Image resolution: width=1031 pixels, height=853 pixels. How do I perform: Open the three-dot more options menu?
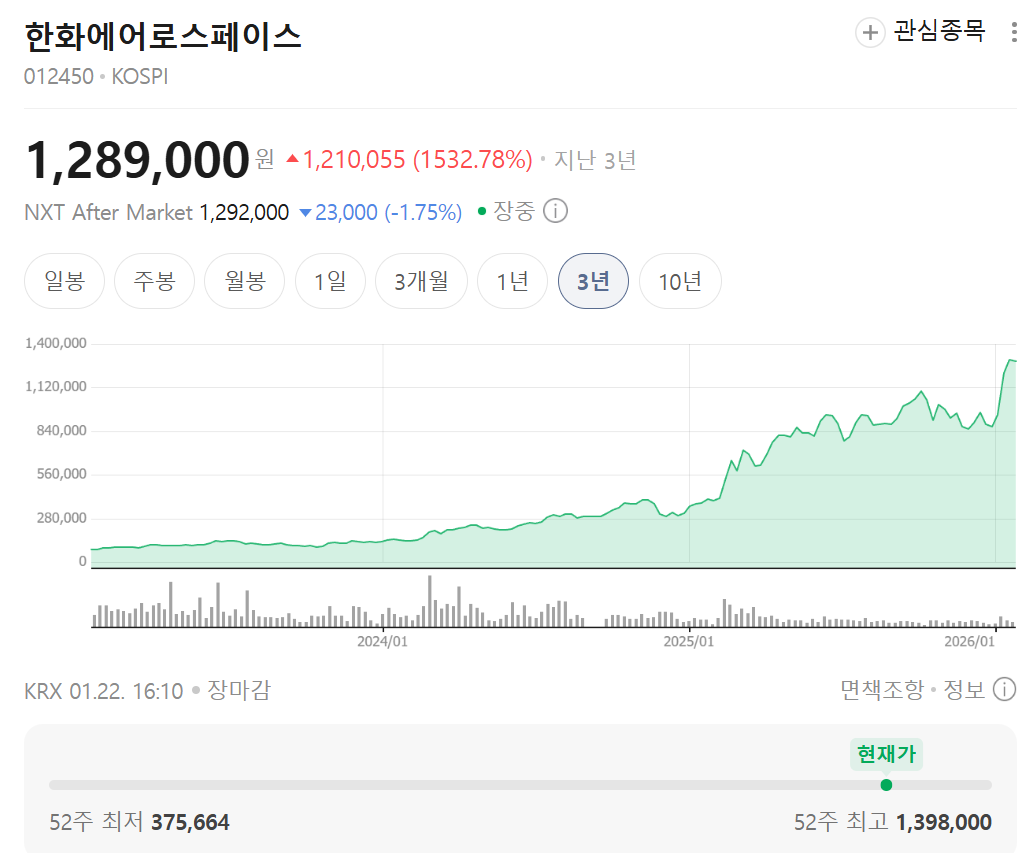1015,32
